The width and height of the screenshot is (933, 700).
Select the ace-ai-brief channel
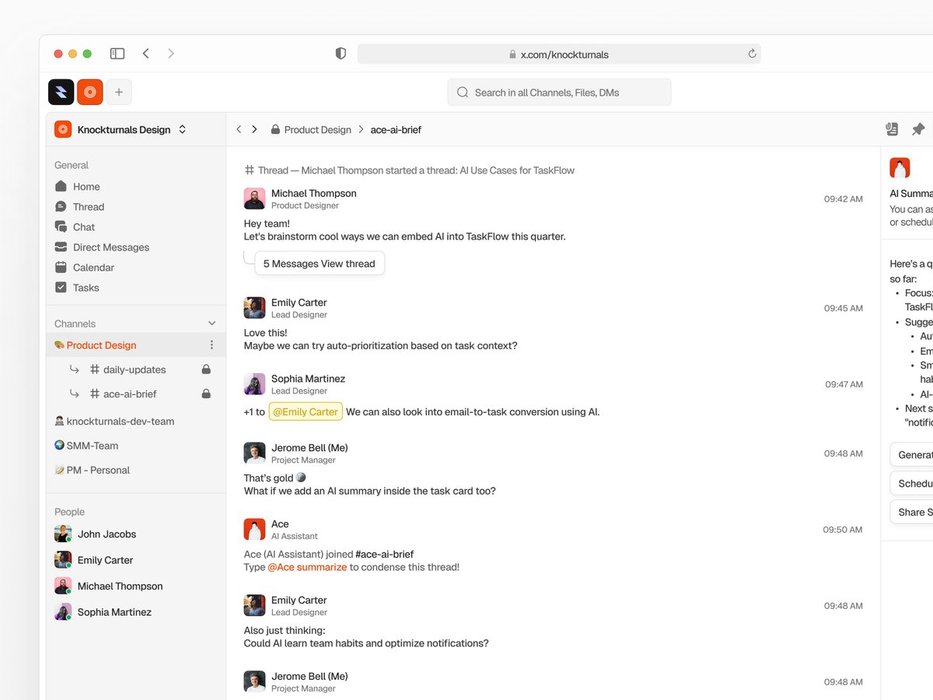130,394
